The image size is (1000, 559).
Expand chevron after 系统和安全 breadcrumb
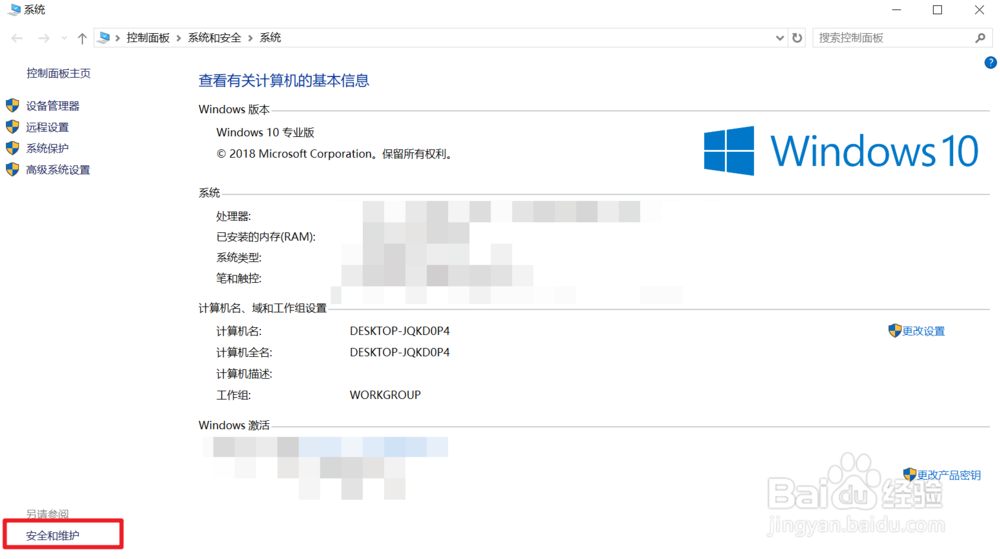pos(251,38)
